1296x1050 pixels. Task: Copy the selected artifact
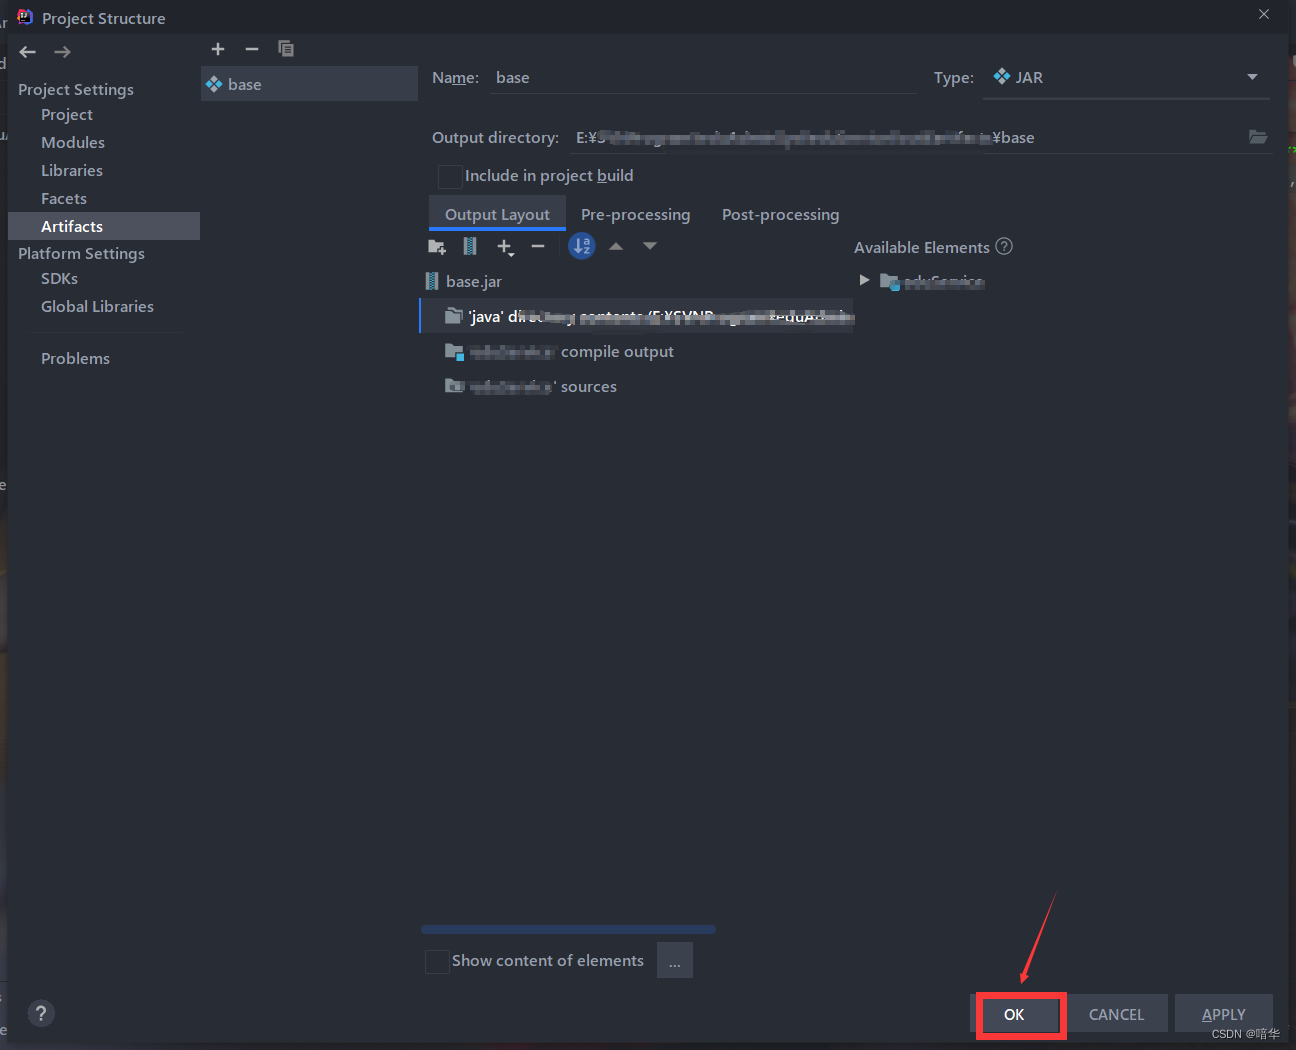click(286, 49)
